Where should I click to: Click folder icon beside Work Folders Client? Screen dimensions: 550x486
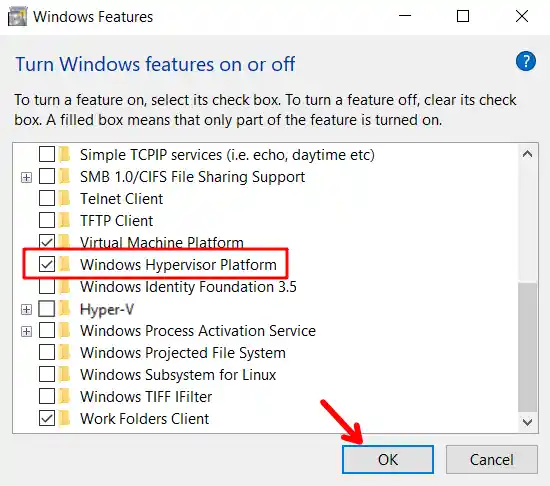65,418
